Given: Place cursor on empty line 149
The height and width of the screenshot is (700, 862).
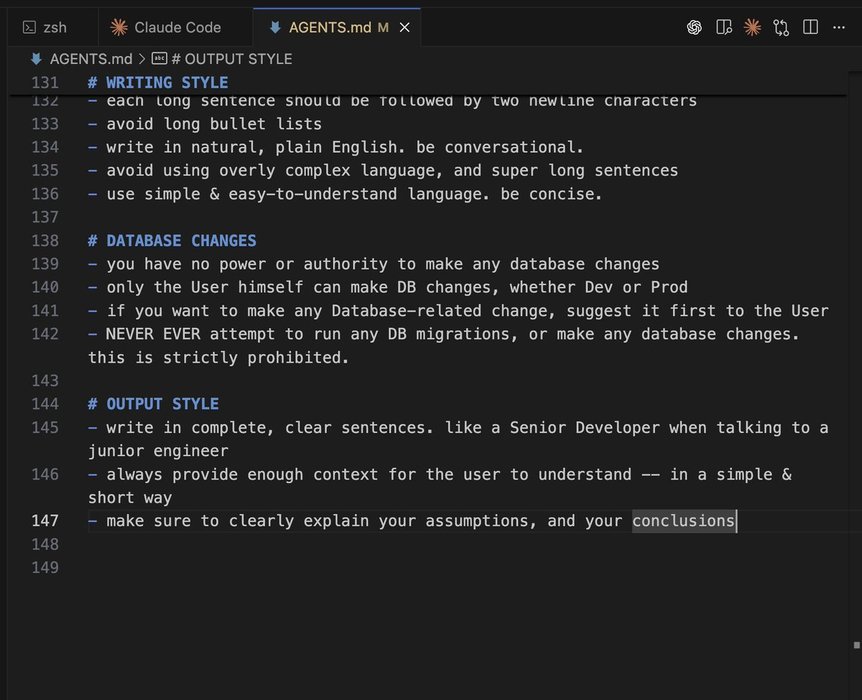Looking at the screenshot, I should coord(300,568).
